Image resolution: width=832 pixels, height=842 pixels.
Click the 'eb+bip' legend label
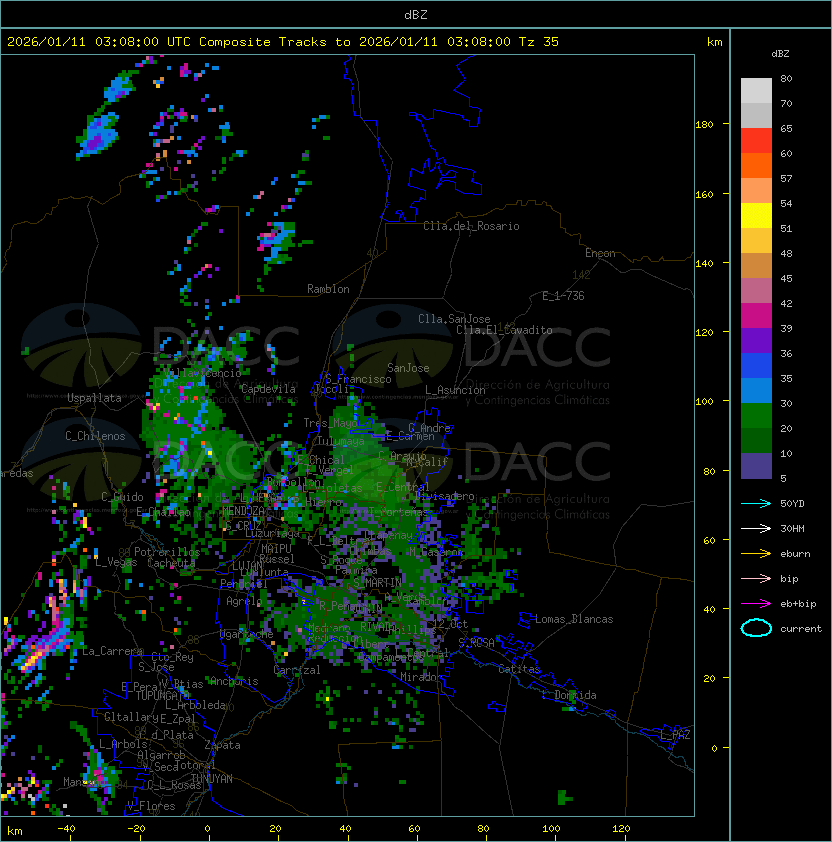(x=798, y=604)
